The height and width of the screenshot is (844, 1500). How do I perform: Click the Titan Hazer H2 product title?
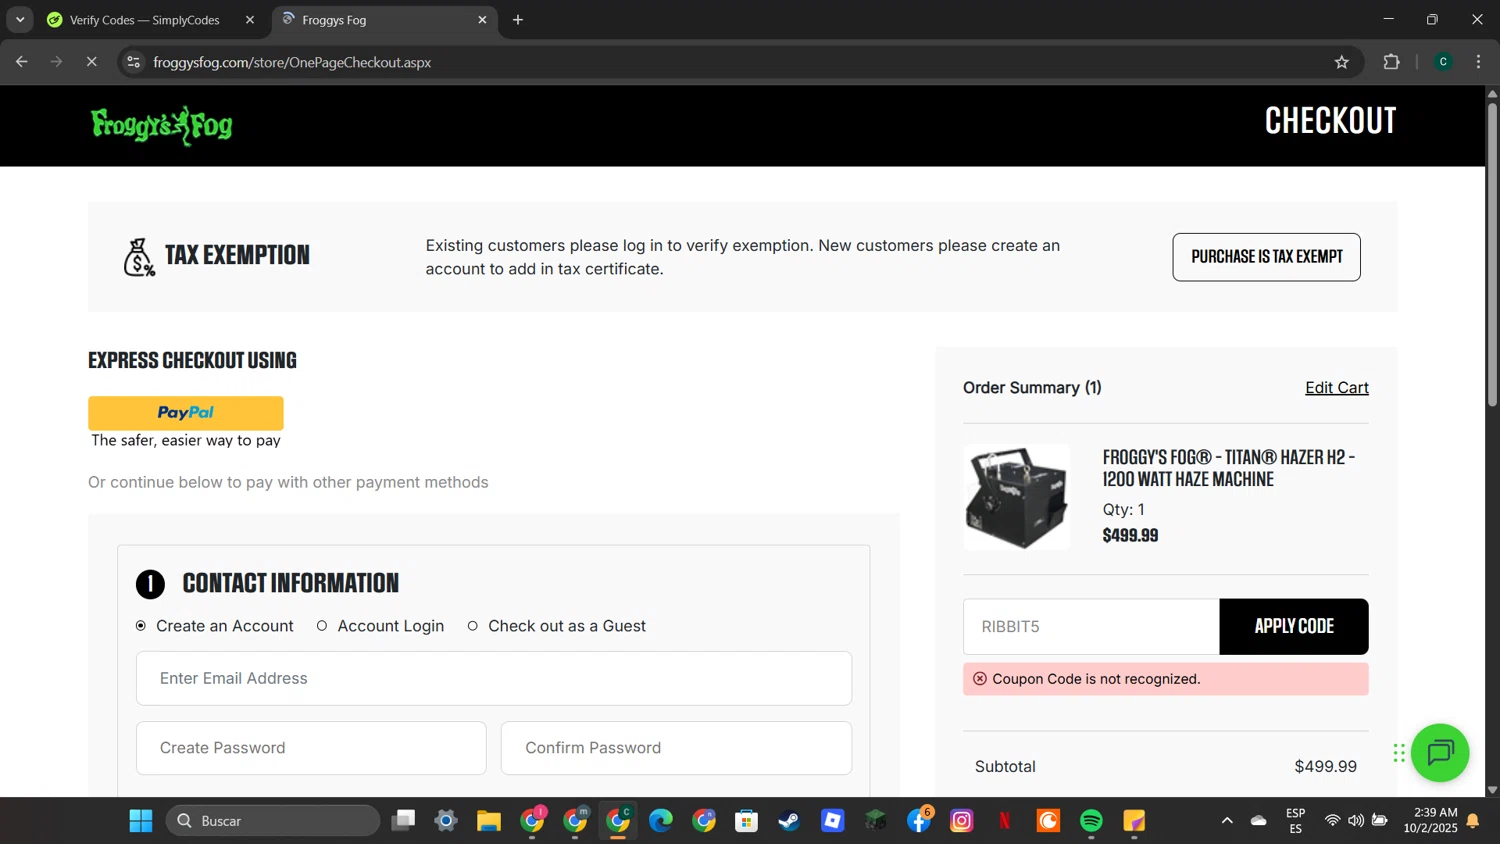(1229, 468)
